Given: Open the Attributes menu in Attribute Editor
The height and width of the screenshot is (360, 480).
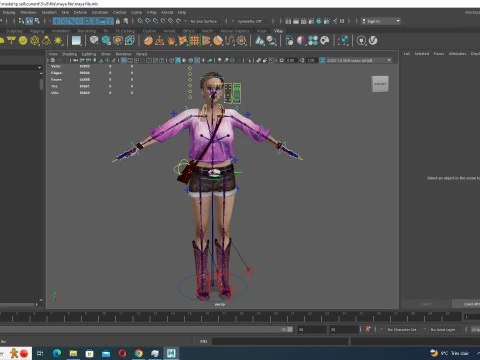Looking at the screenshot, I should tap(457, 54).
